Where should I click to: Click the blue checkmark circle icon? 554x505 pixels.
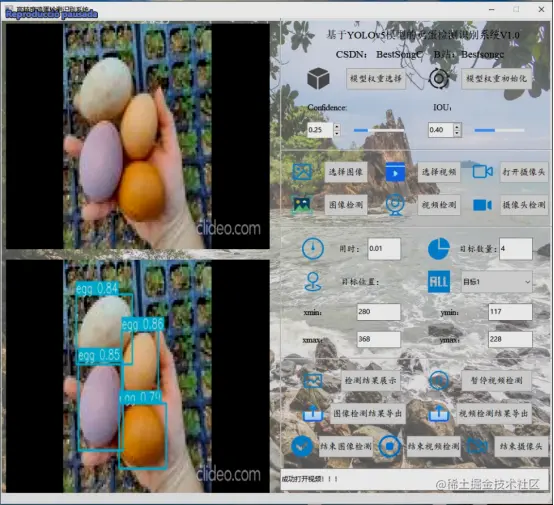point(302,446)
